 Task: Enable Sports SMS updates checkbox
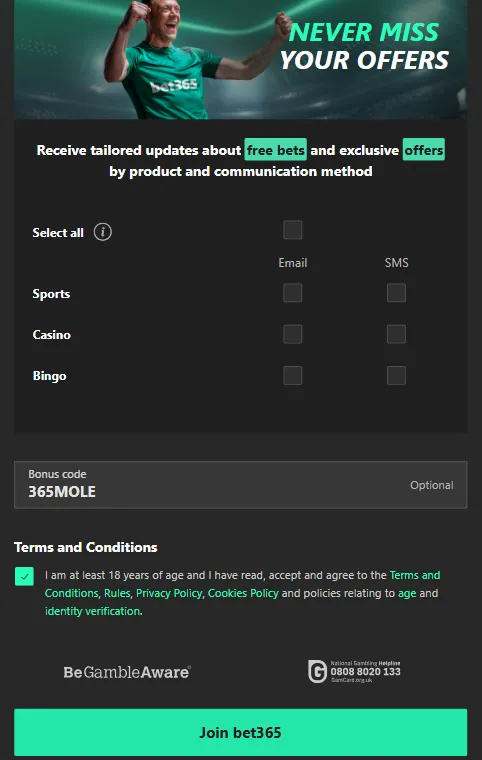[396, 293]
